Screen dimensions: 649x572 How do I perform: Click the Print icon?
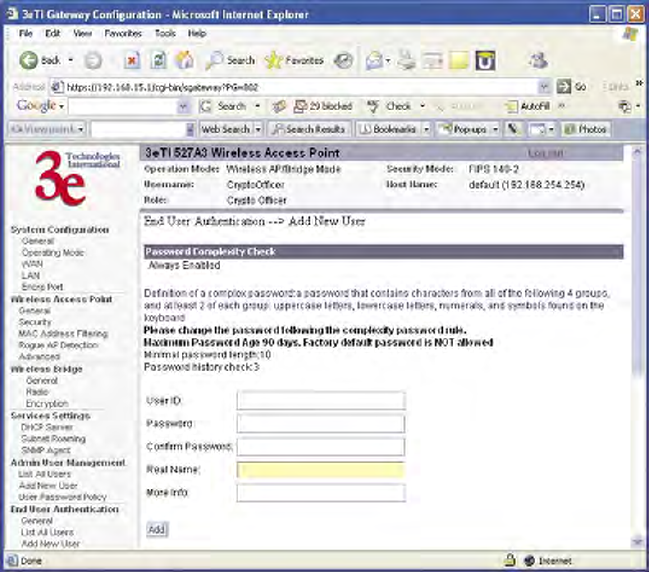pyautogui.click(x=406, y=60)
